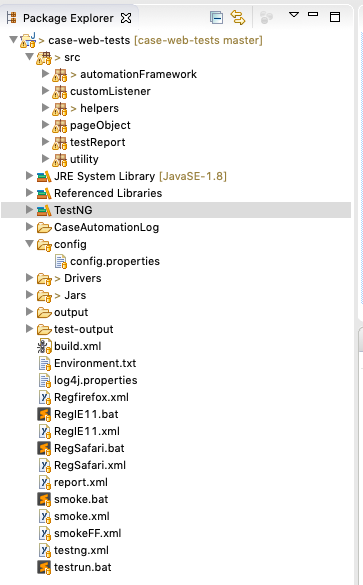The width and height of the screenshot is (363, 585).
Task: Expand the Referenced Libraries node
Action: 29,193
